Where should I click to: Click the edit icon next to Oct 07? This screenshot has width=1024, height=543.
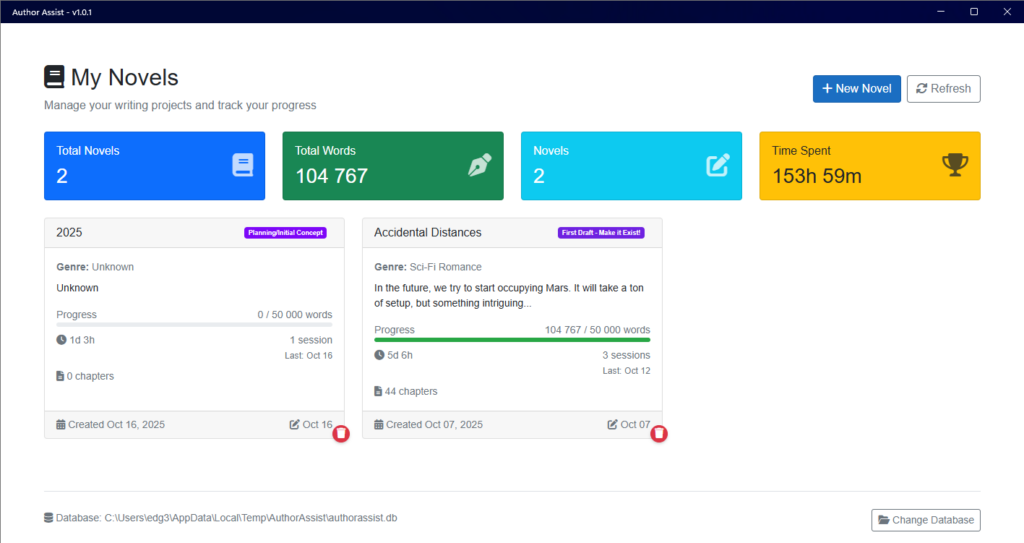coord(612,425)
